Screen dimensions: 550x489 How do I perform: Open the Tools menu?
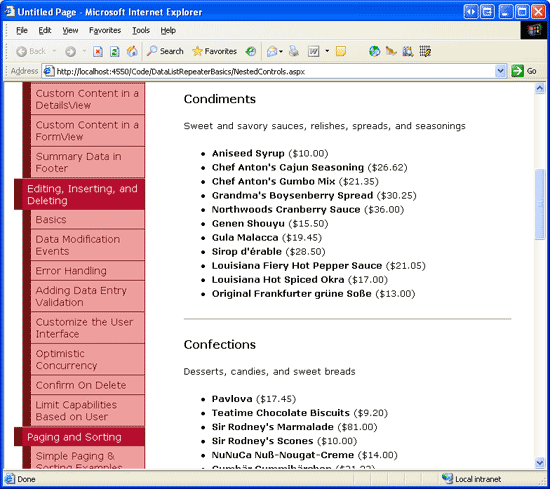(x=141, y=31)
